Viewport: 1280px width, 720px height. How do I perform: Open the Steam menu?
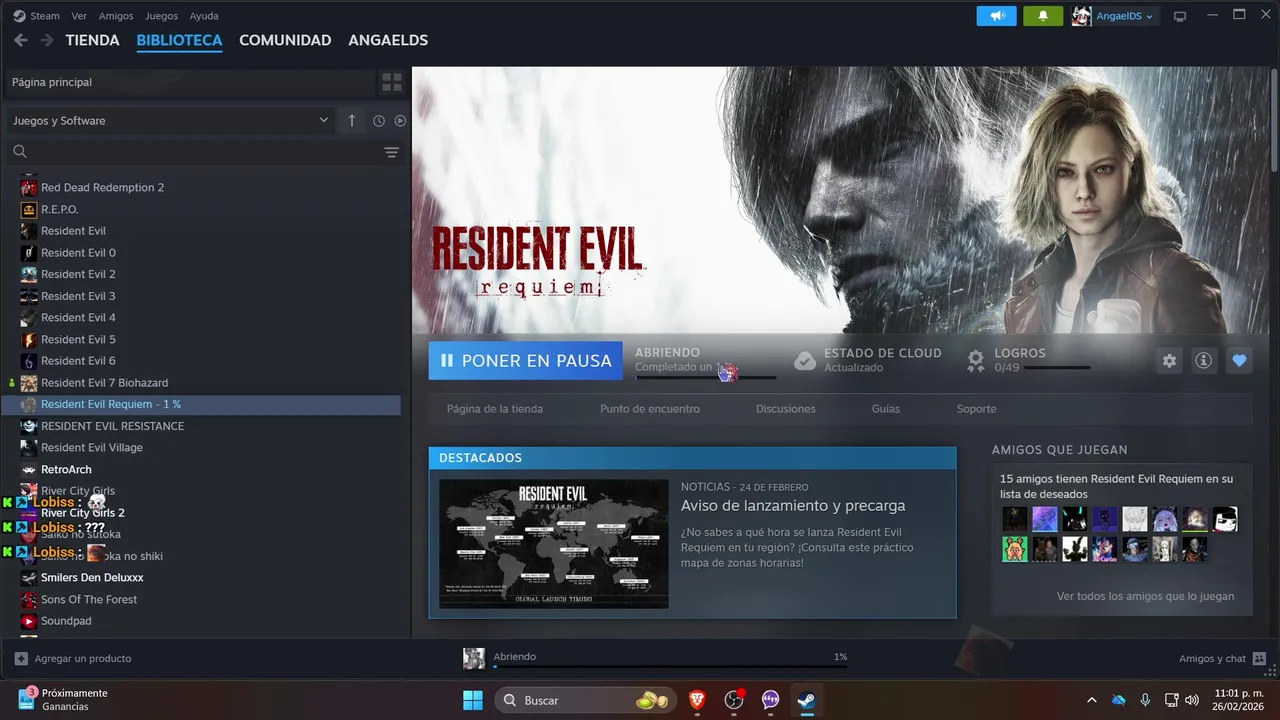(45, 16)
